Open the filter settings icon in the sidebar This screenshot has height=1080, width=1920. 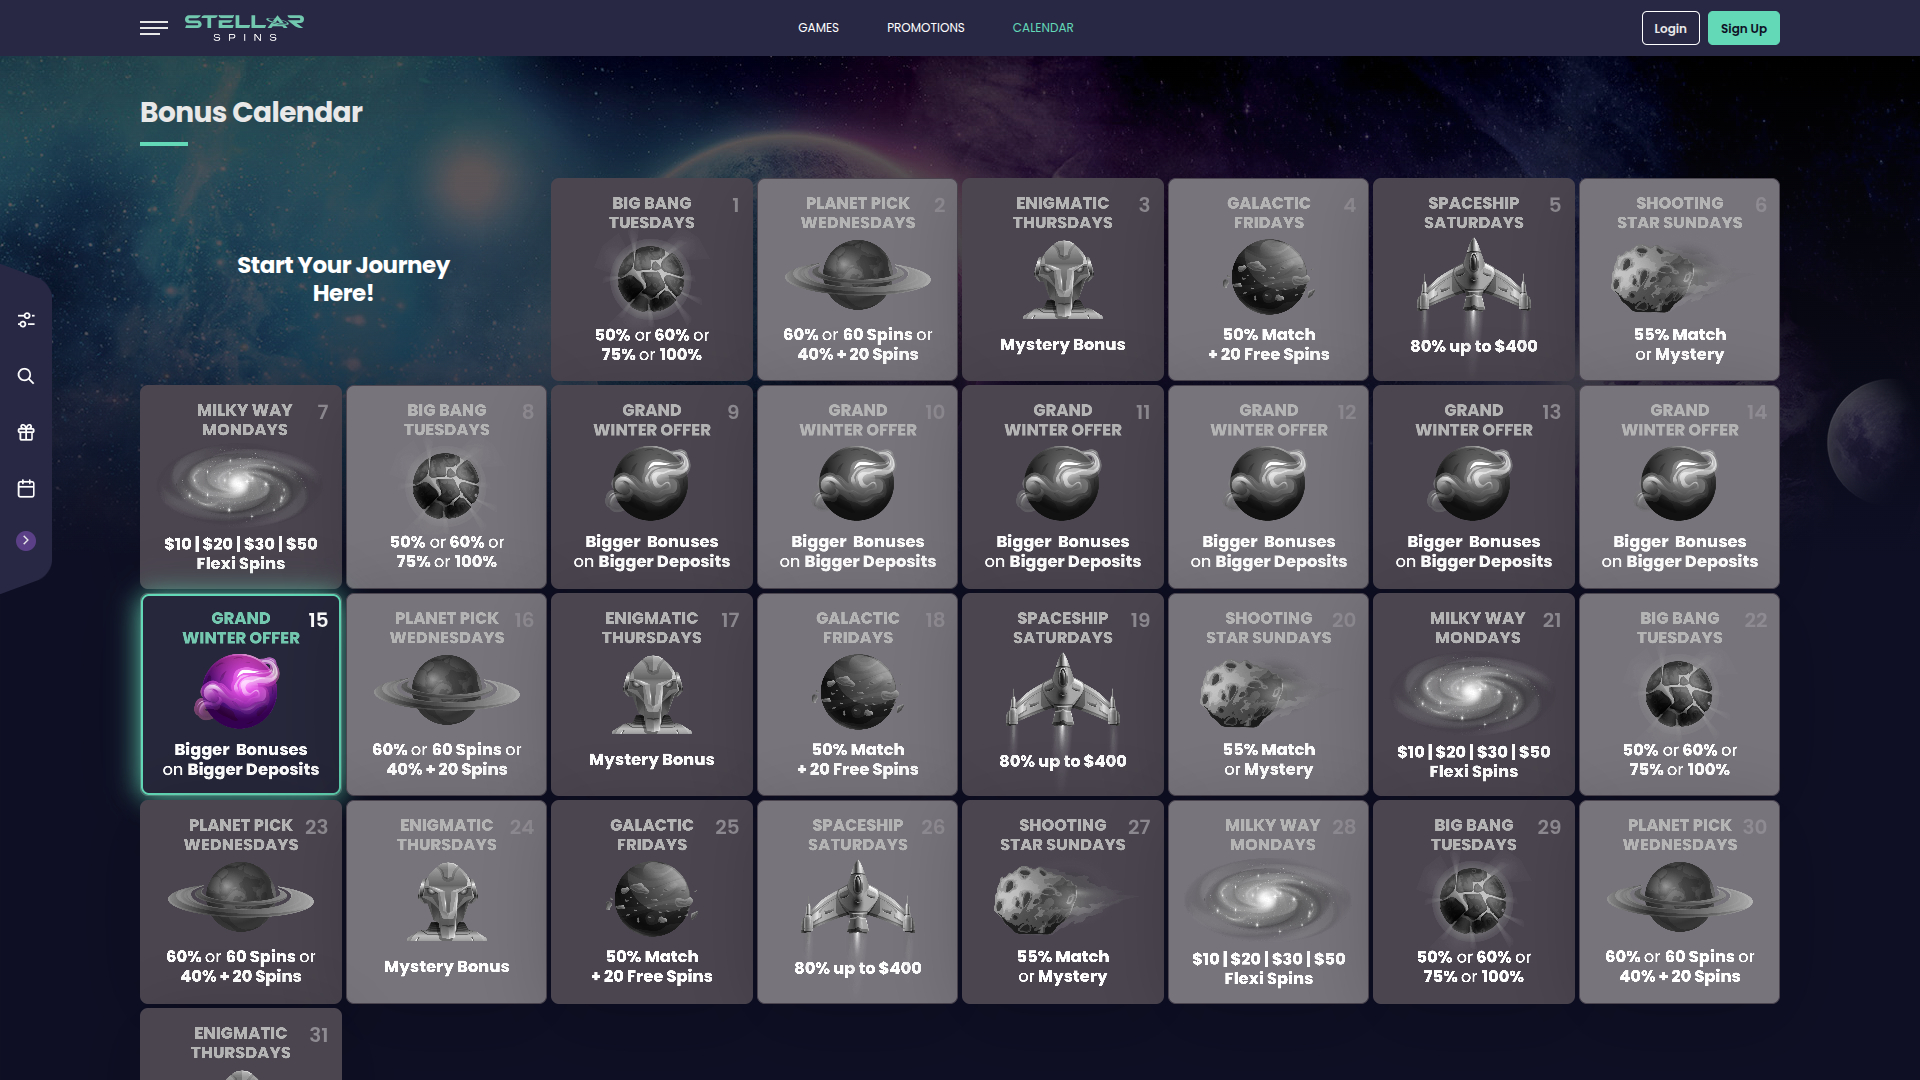point(26,319)
